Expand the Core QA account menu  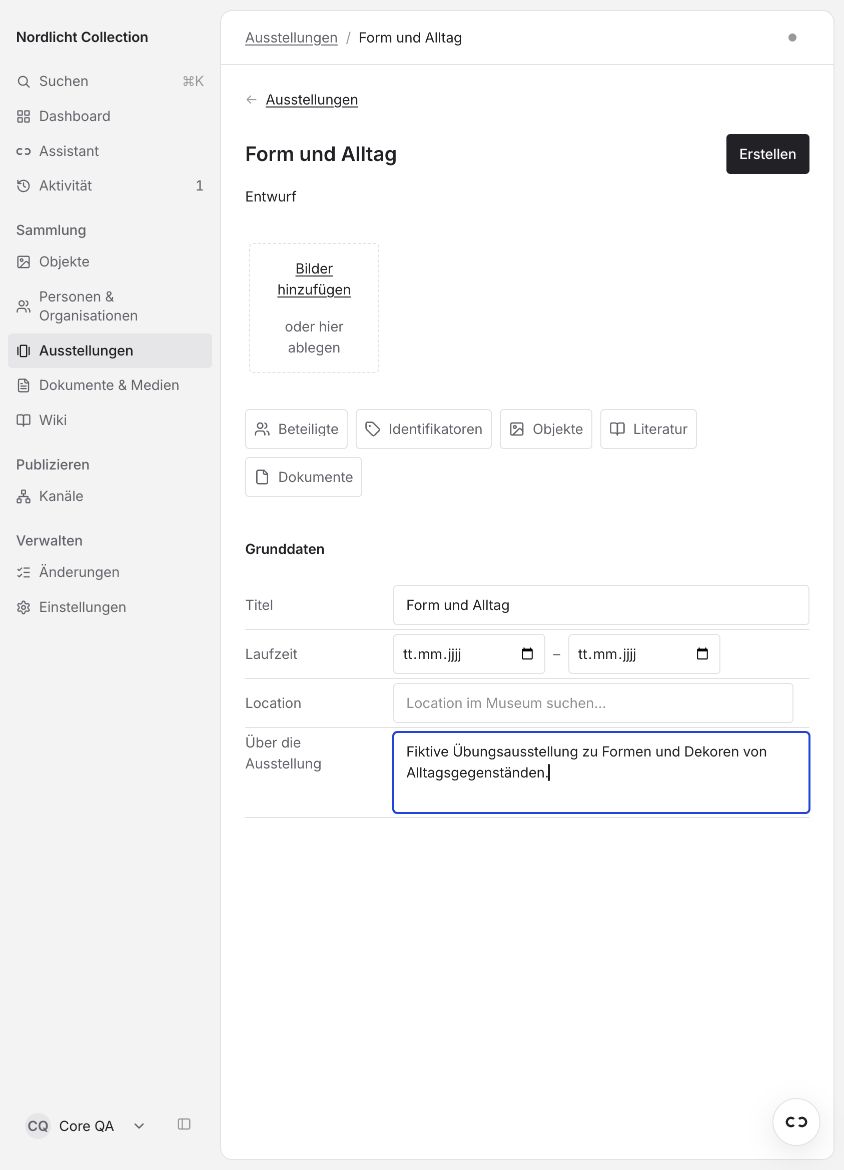(86, 1126)
